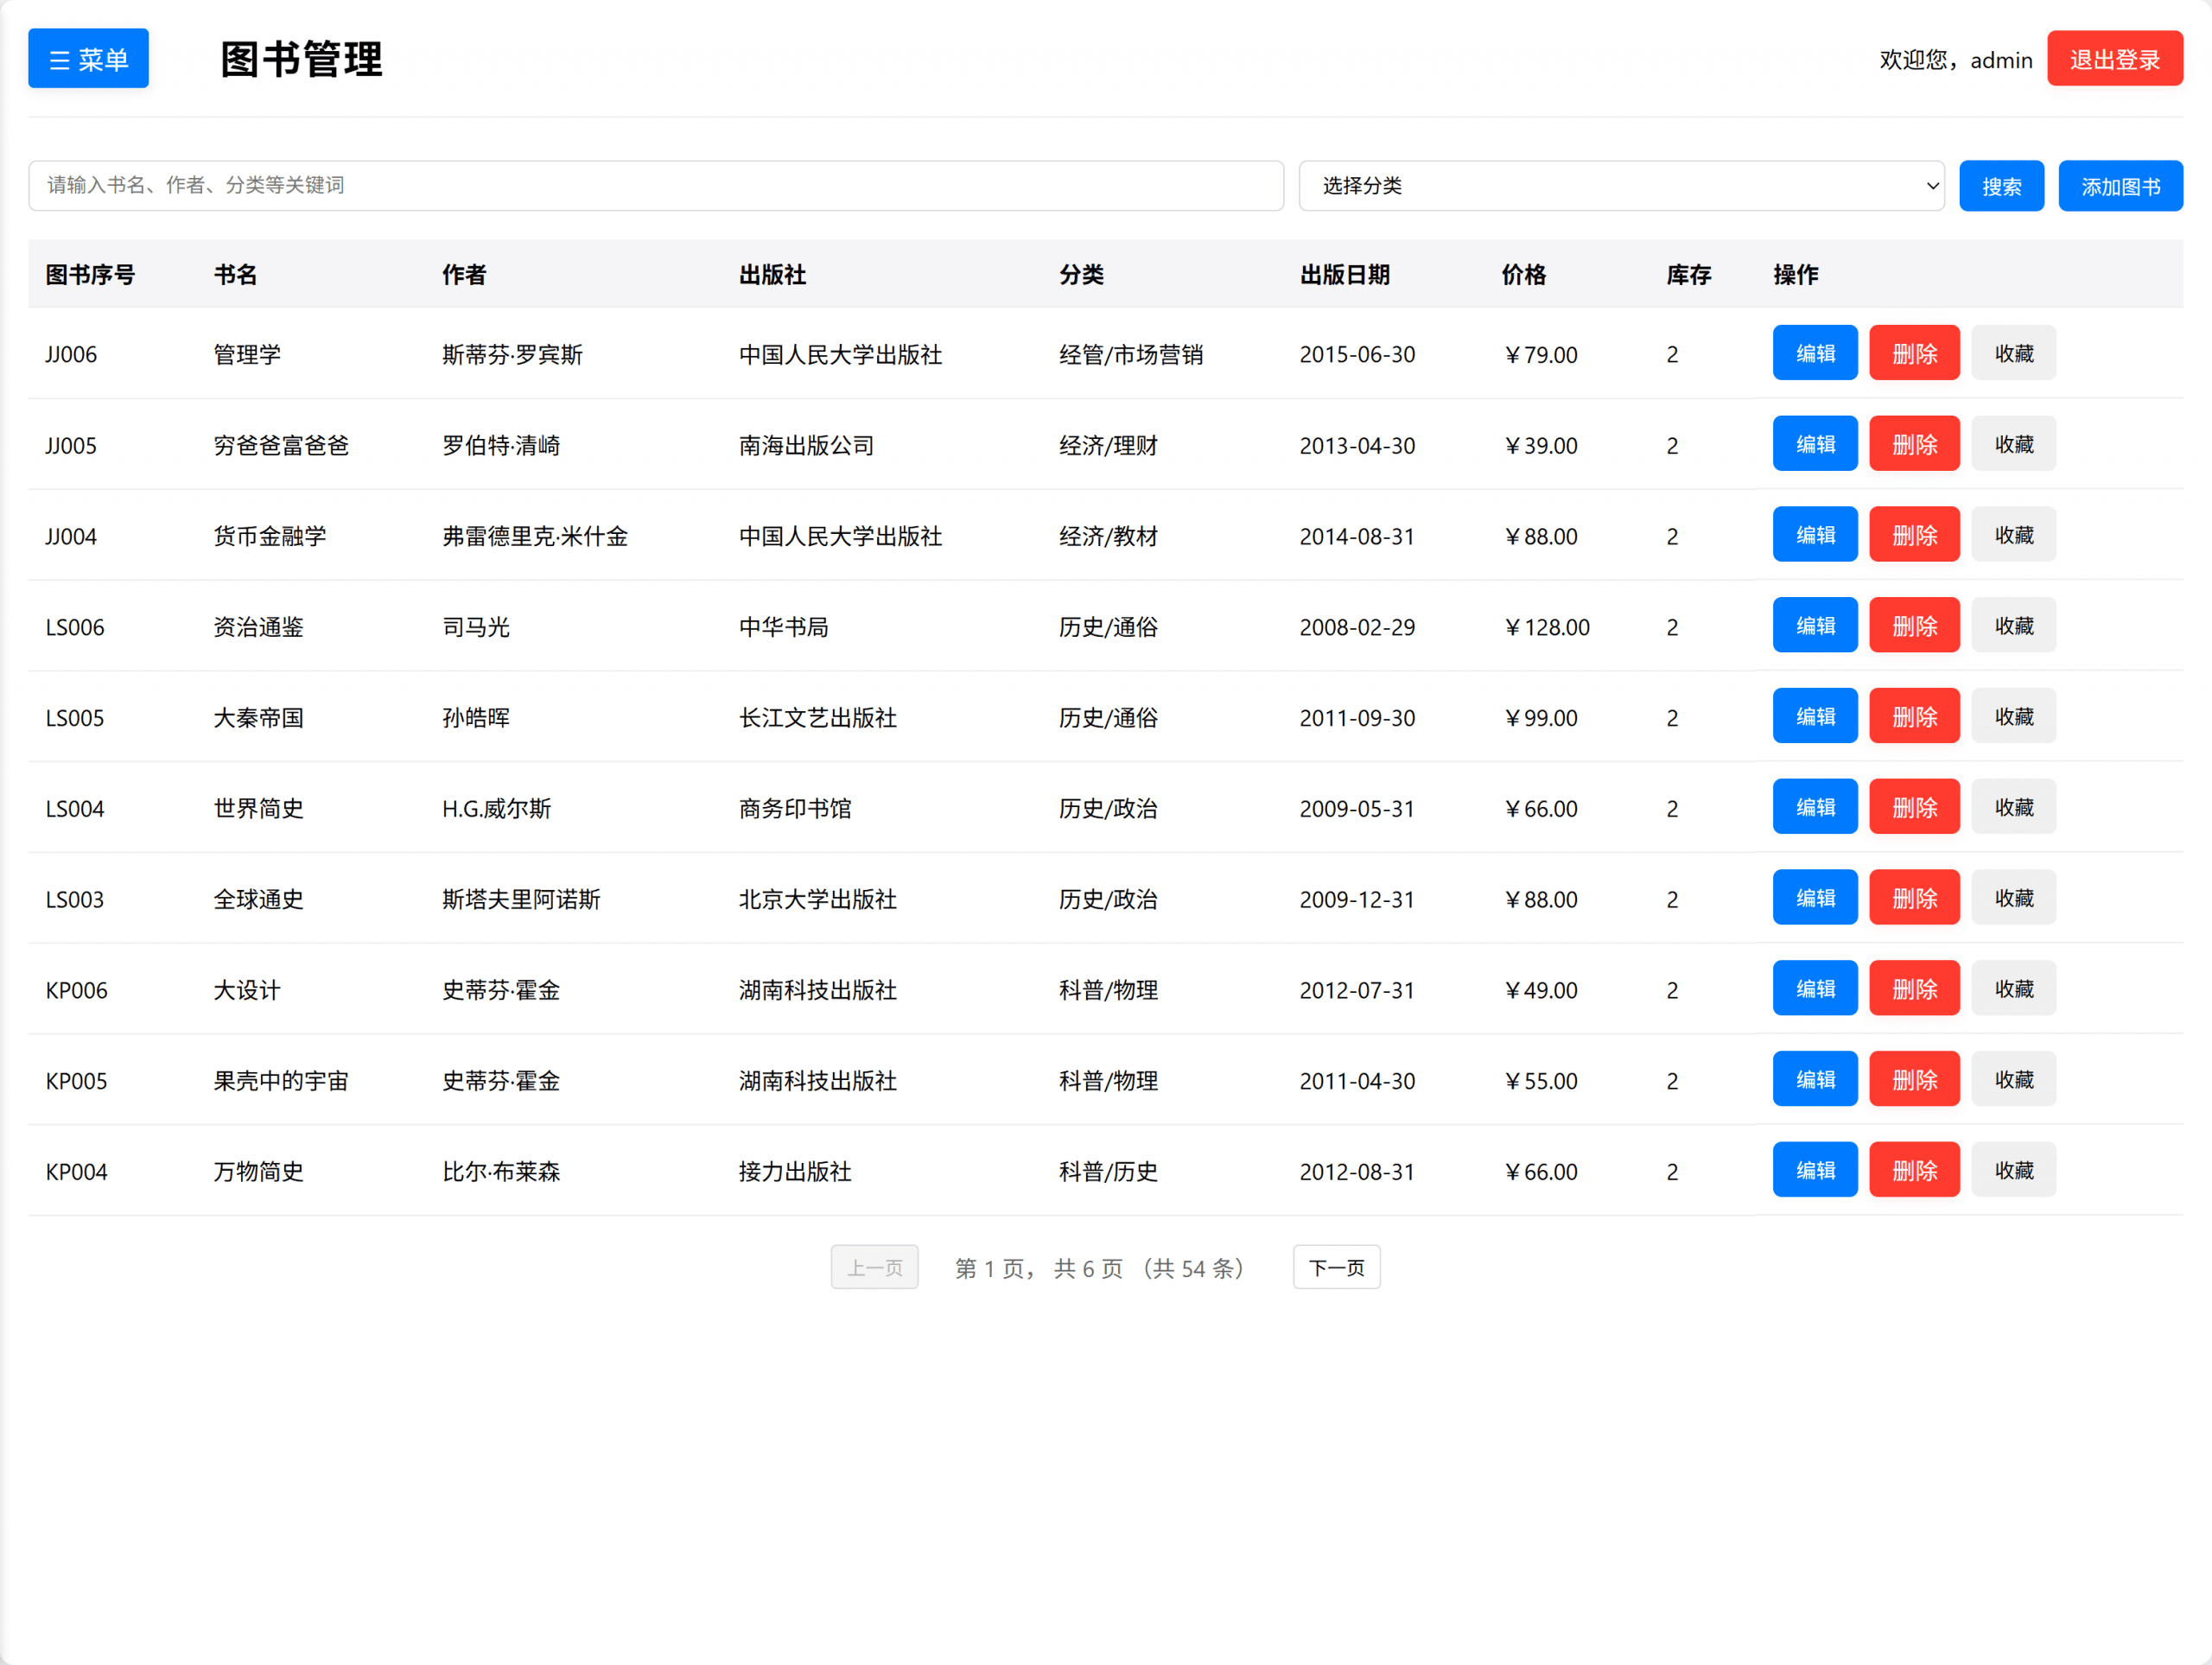This screenshot has height=1665, width=2212.
Task: Edit the book 管理学 by clicking 编辑
Action: click(x=1814, y=352)
